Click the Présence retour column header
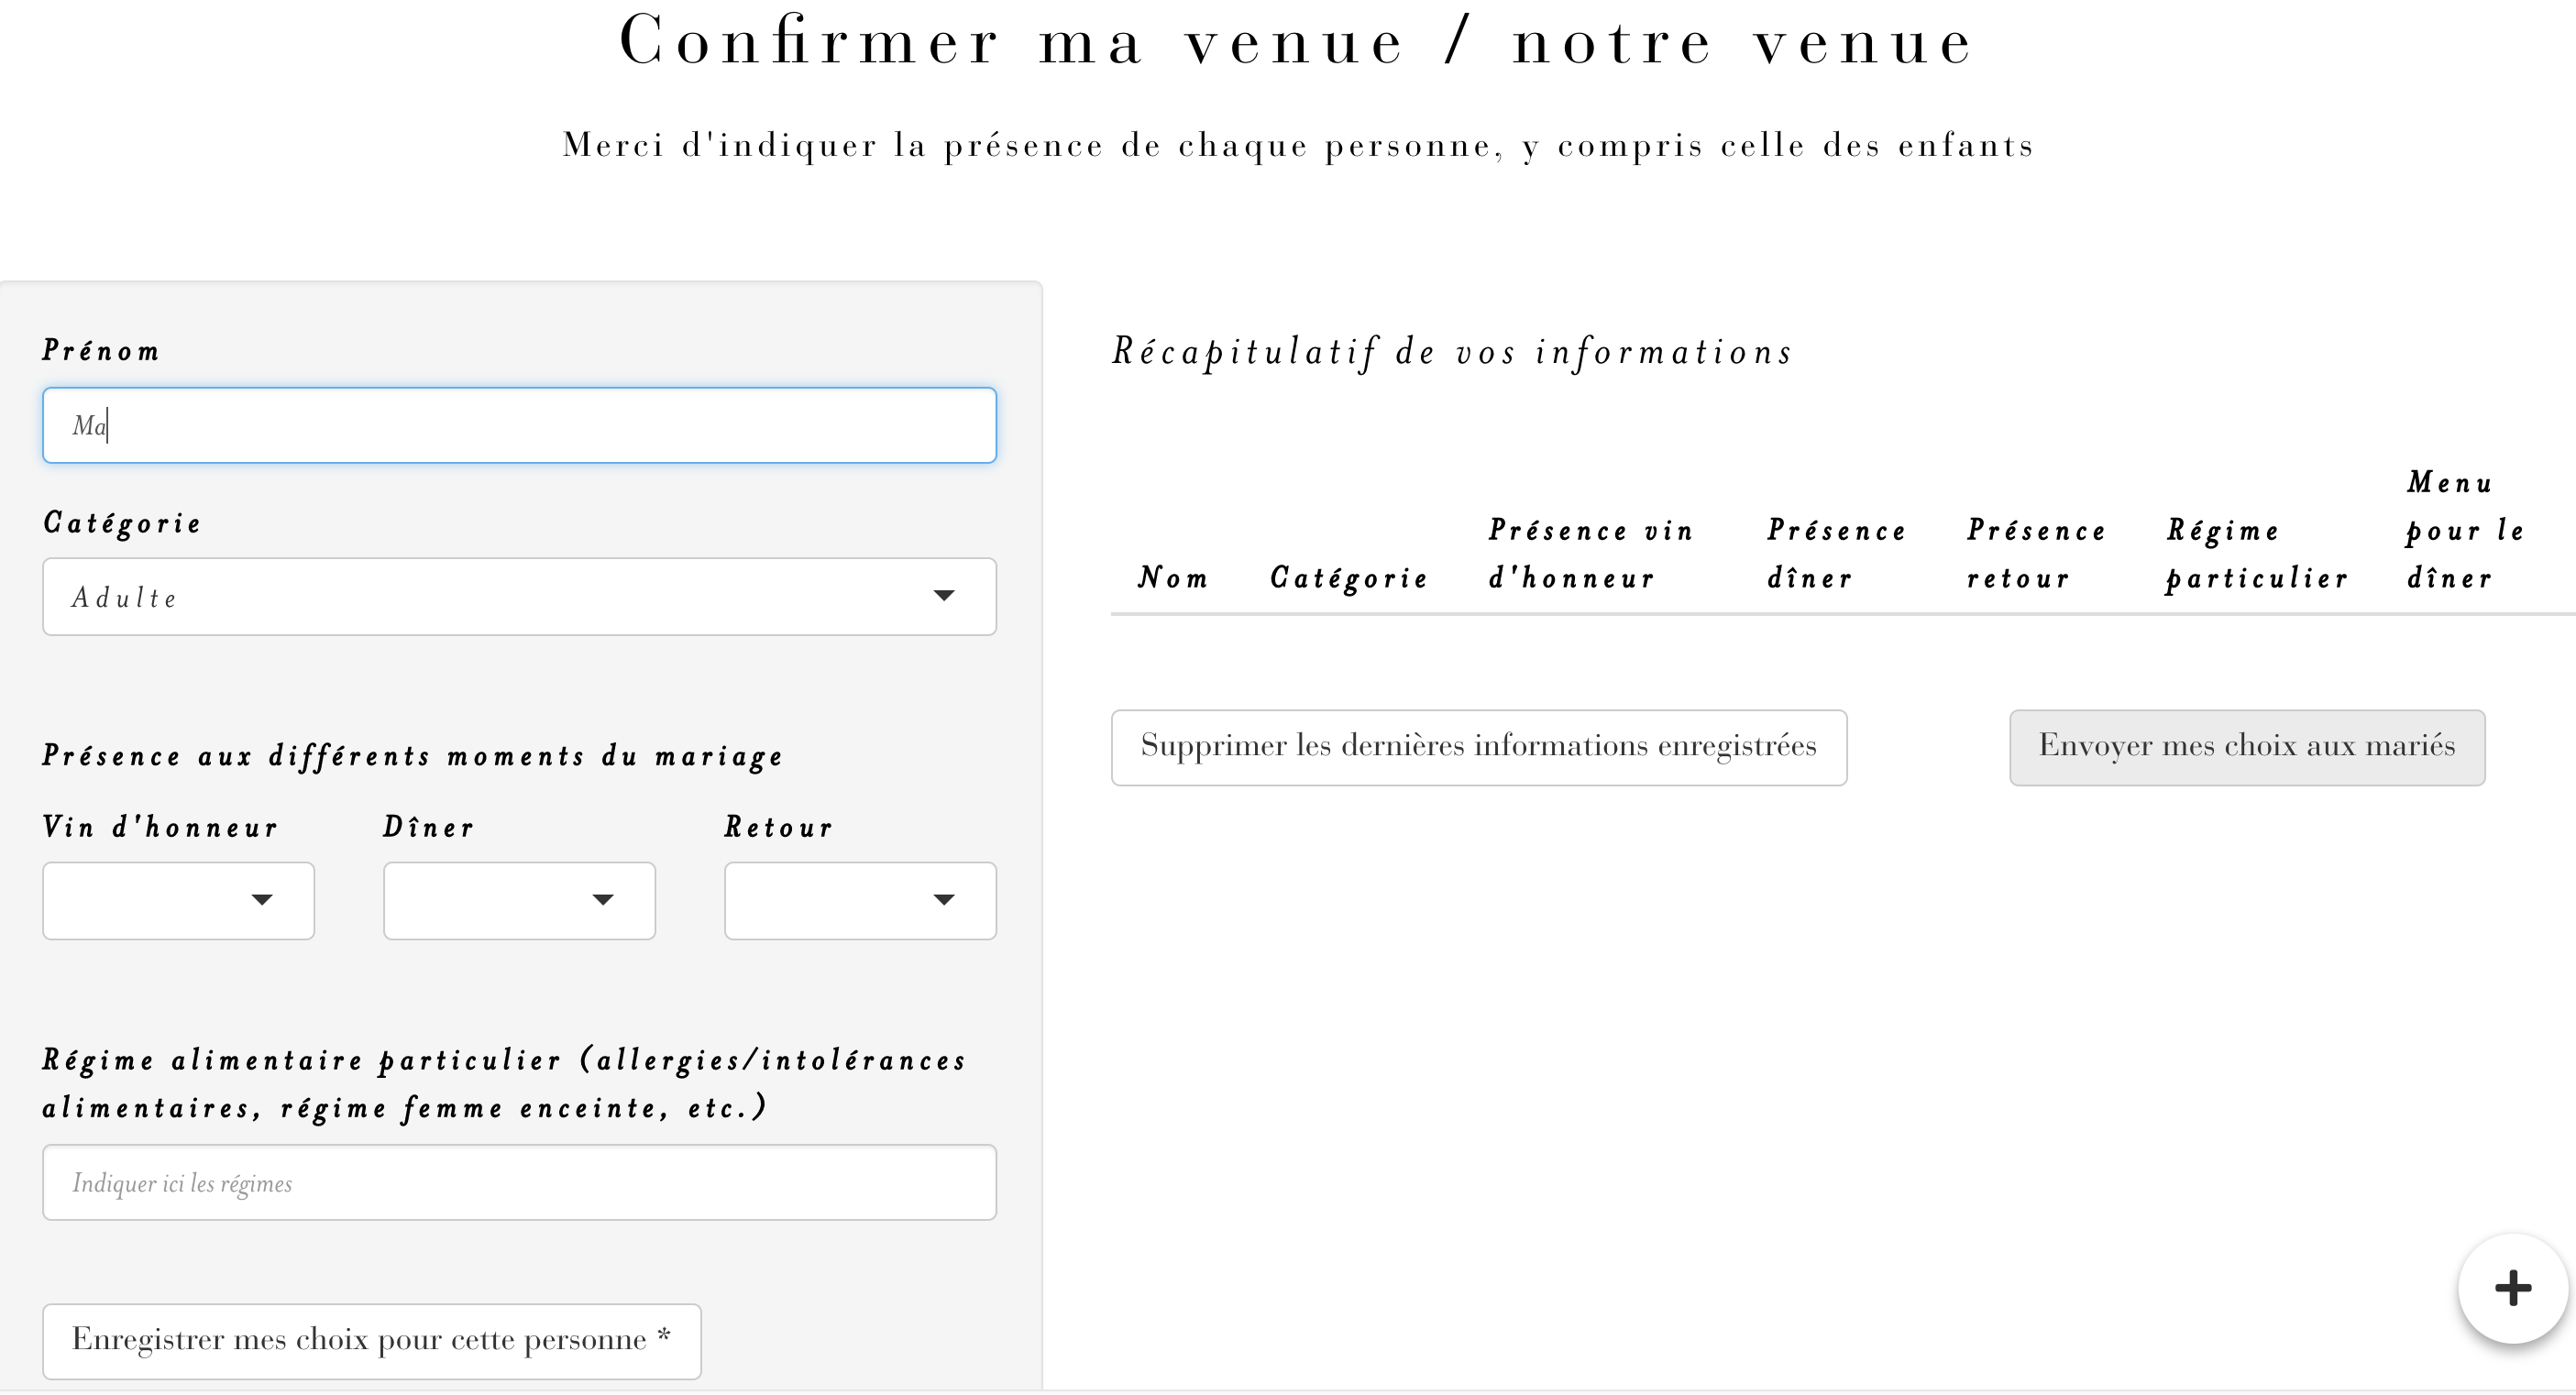 pos(2036,554)
